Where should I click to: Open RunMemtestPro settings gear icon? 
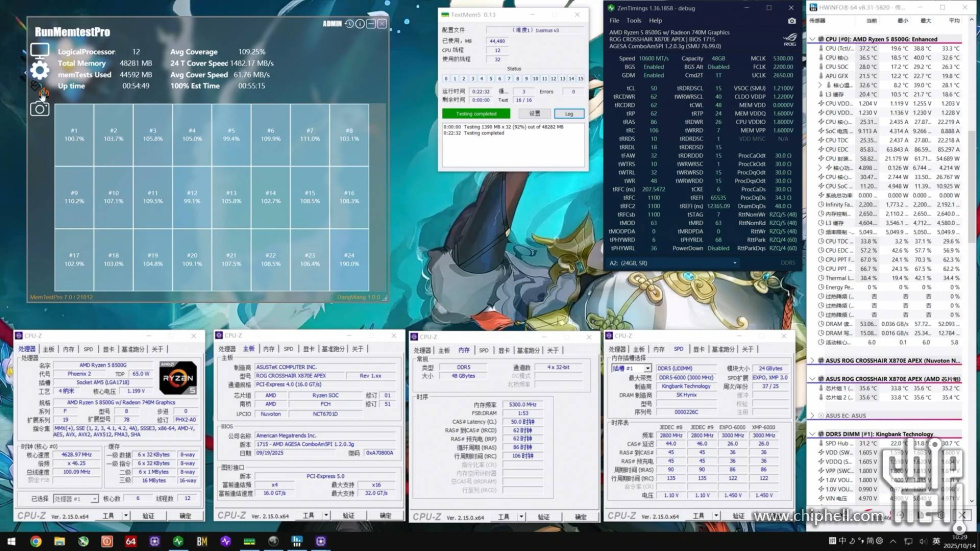point(39,71)
